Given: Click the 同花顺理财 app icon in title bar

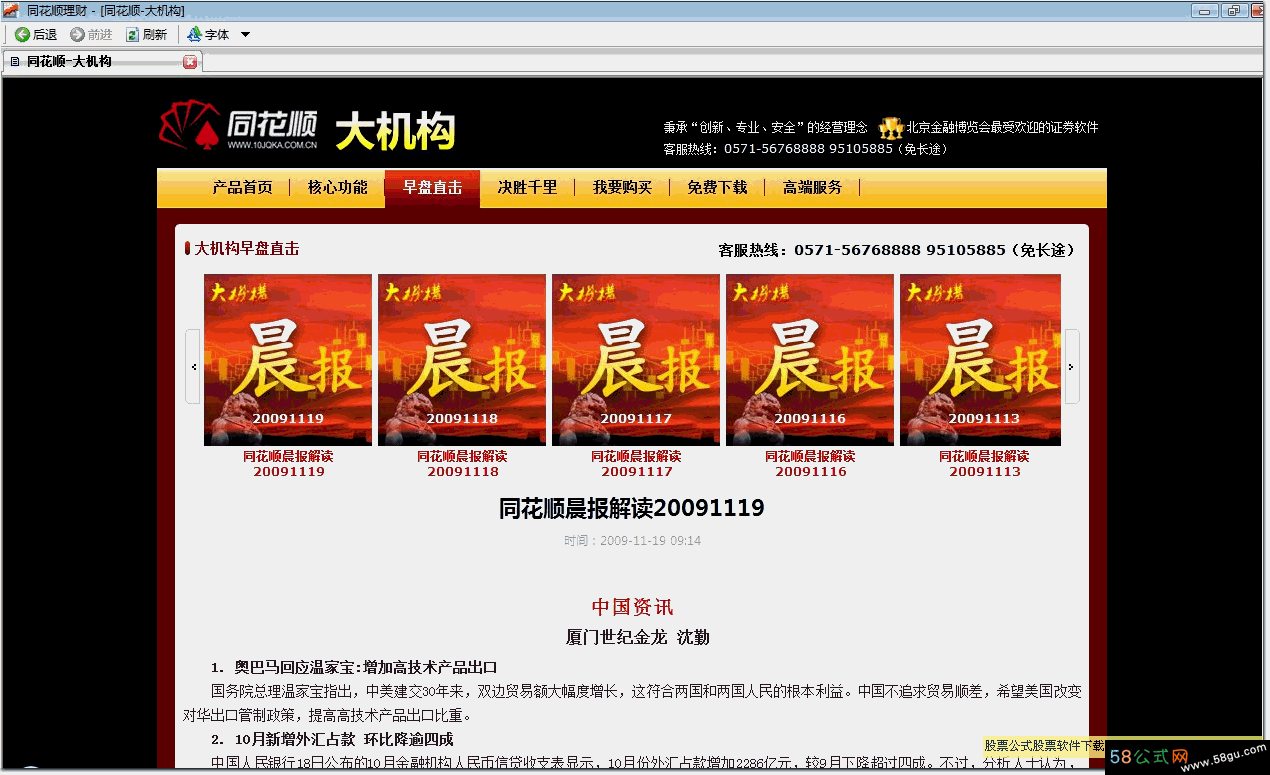Looking at the screenshot, I should pyautogui.click(x=12, y=10).
